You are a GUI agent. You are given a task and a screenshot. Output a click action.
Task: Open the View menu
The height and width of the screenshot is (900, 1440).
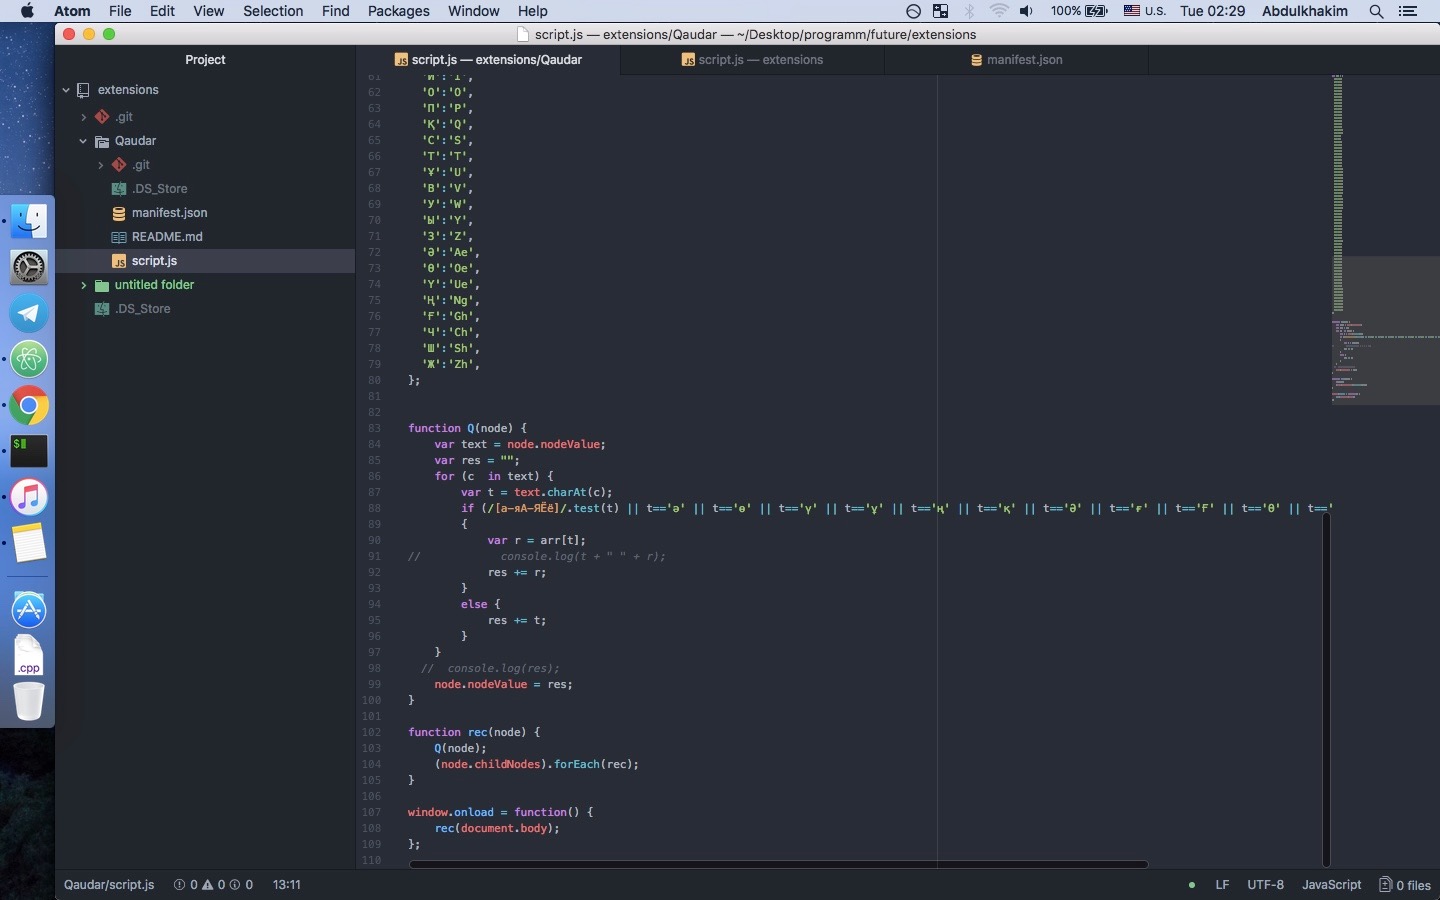click(x=208, y=11)
